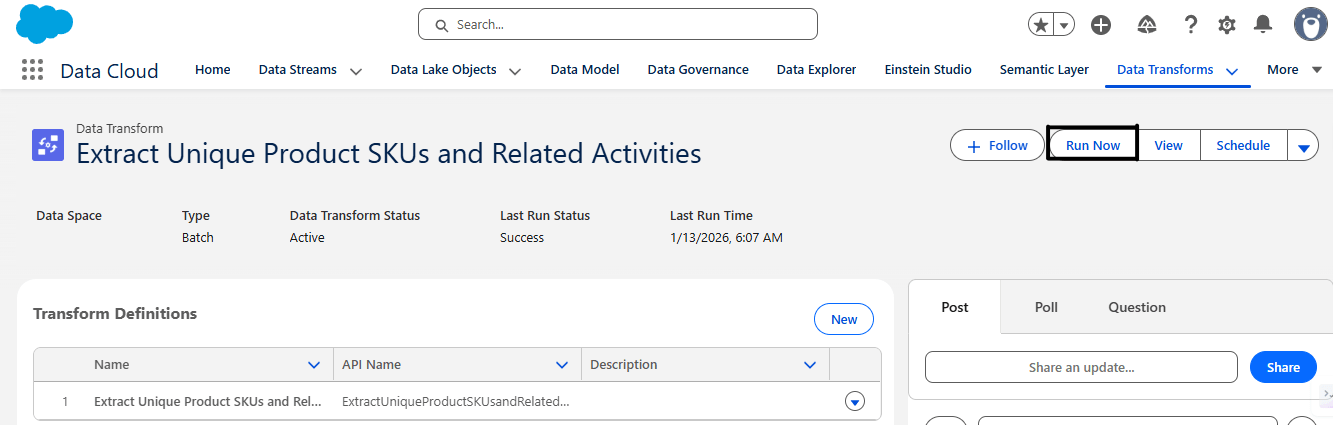Click the View button
The height and width of the screenshot is (425, 1333).
[x=1168, y=146]
